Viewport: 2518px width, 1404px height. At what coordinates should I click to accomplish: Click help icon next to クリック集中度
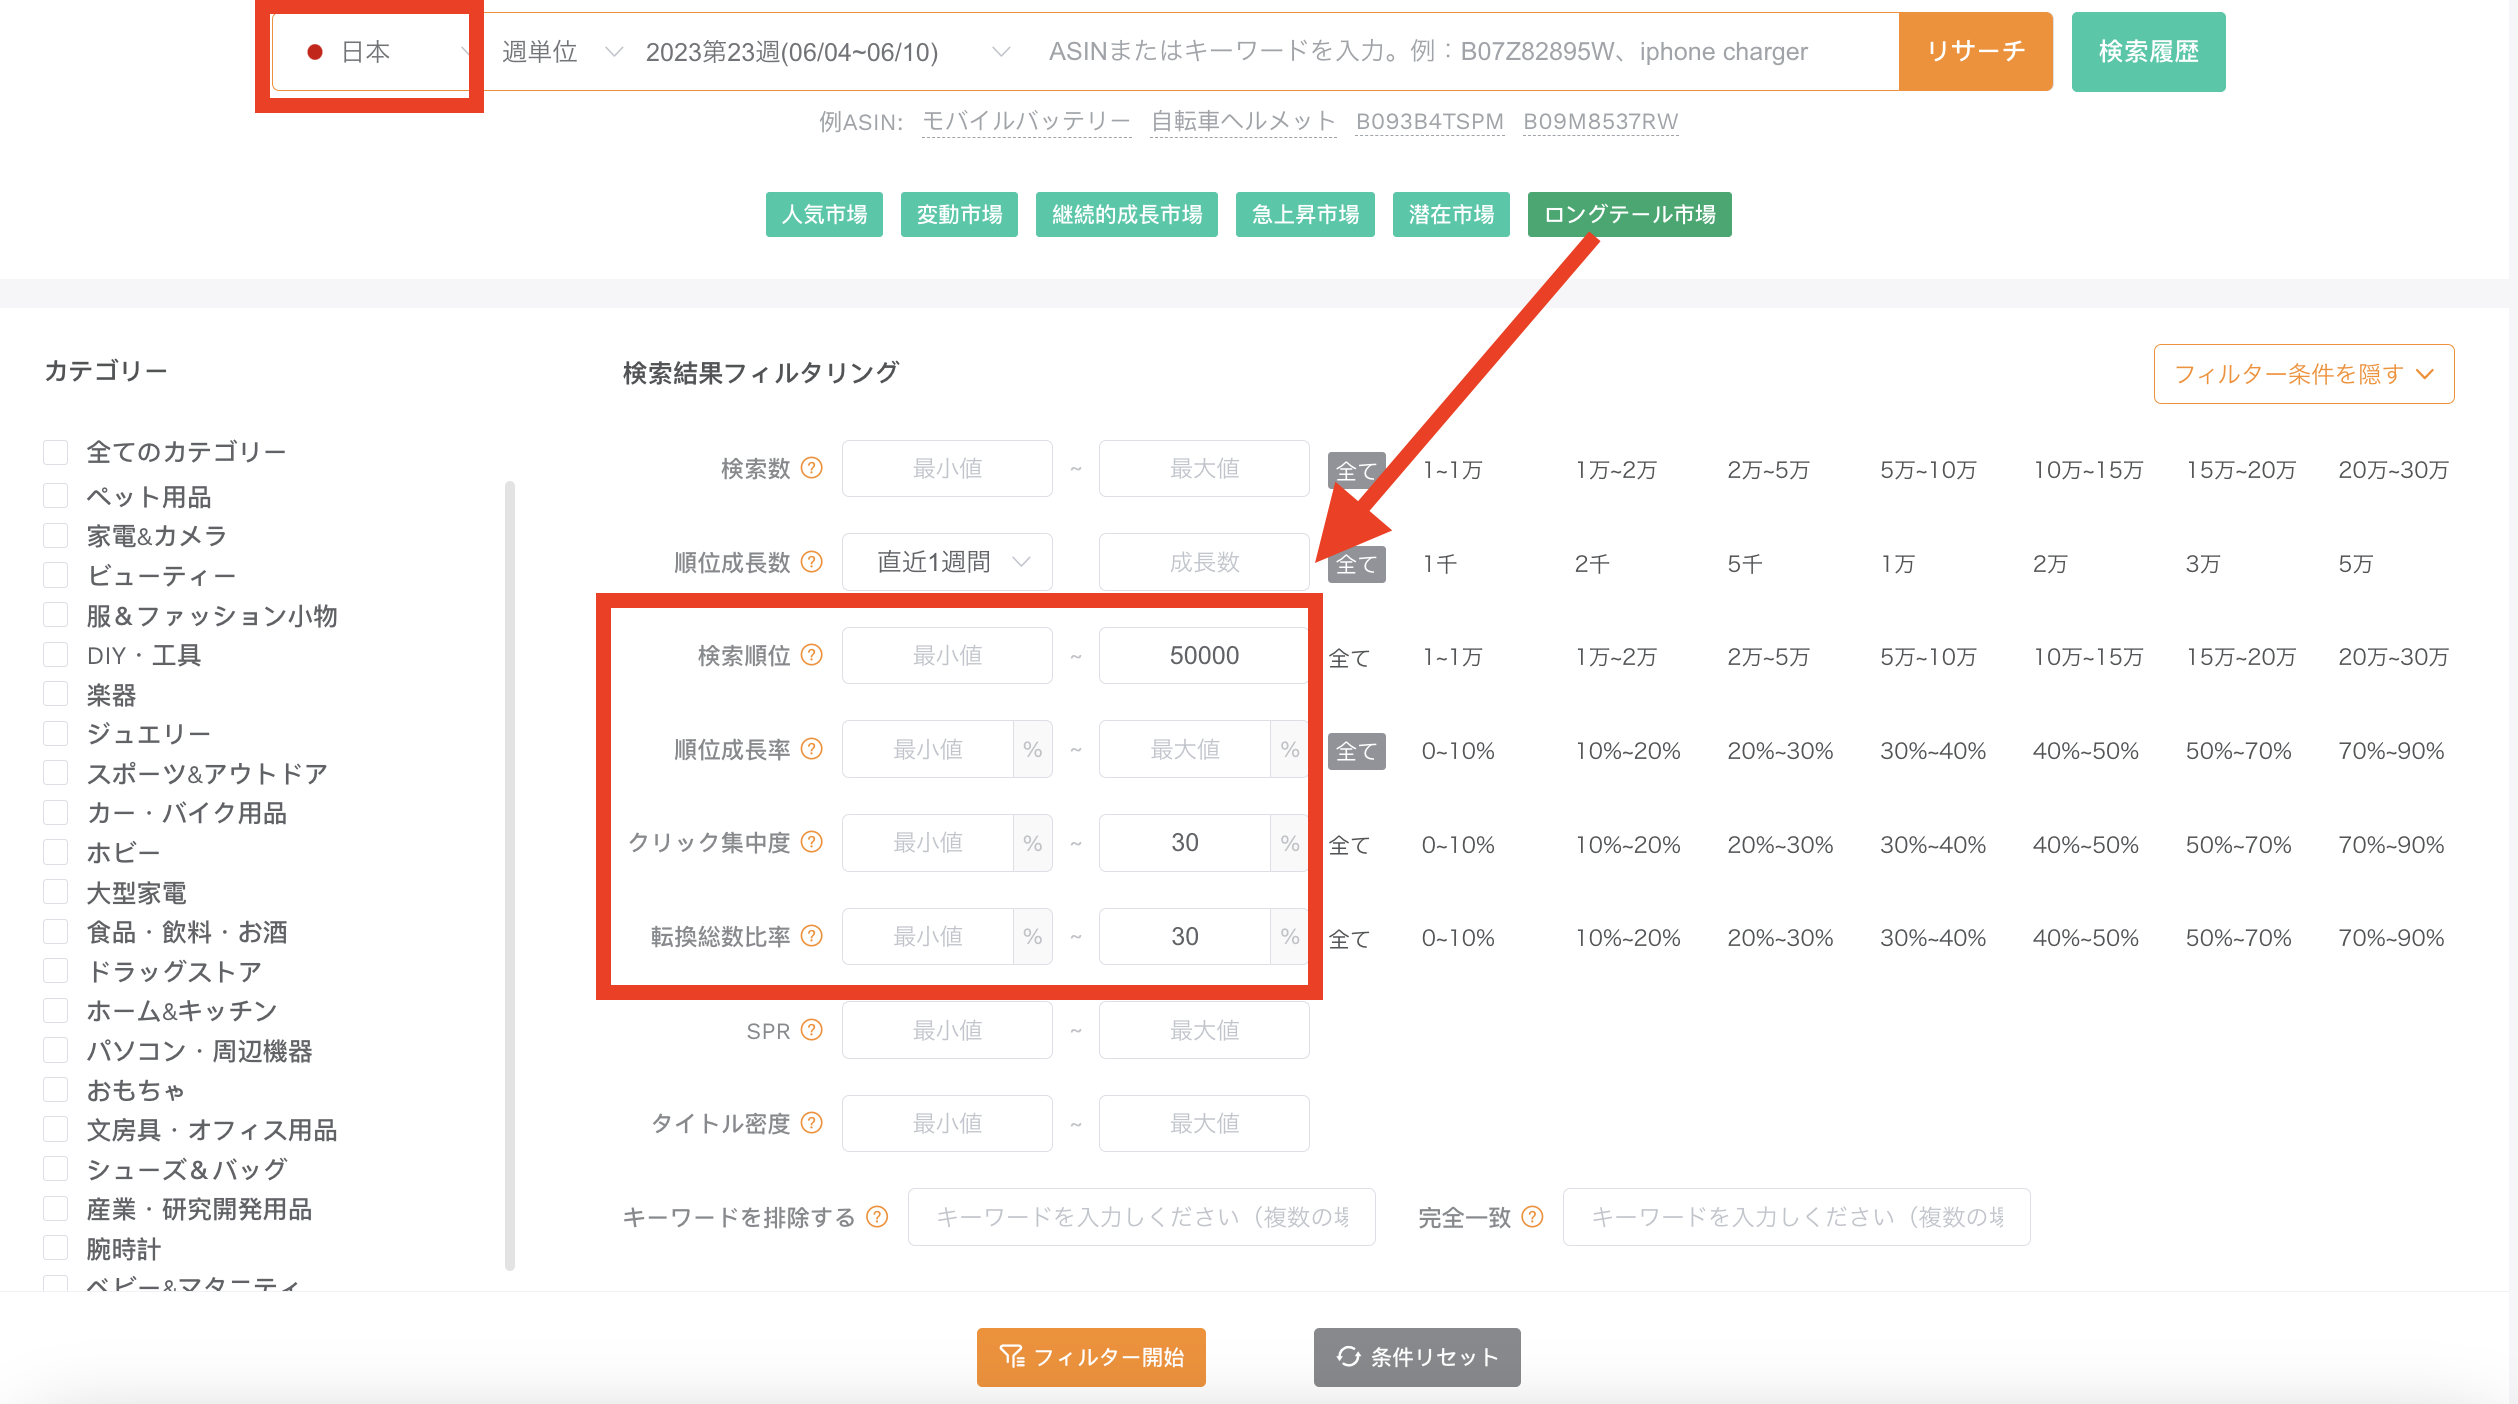pyautogui.click(x=812, y=842)
